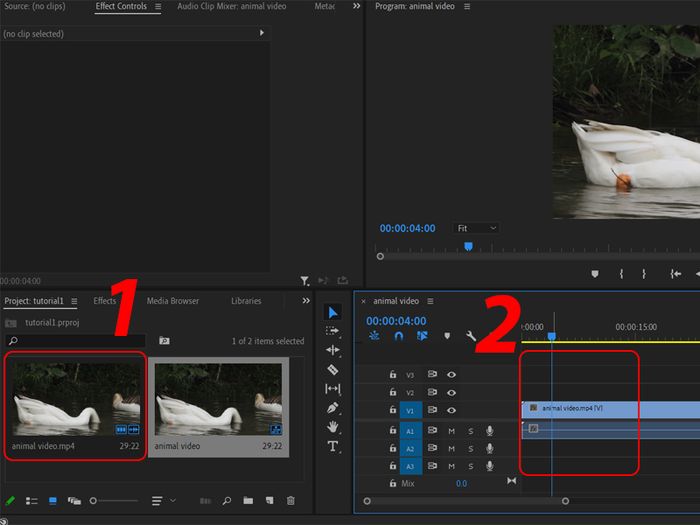Select animal video.mp4 clip thumbnail
700x525 pixels.
tap(76, 399)
